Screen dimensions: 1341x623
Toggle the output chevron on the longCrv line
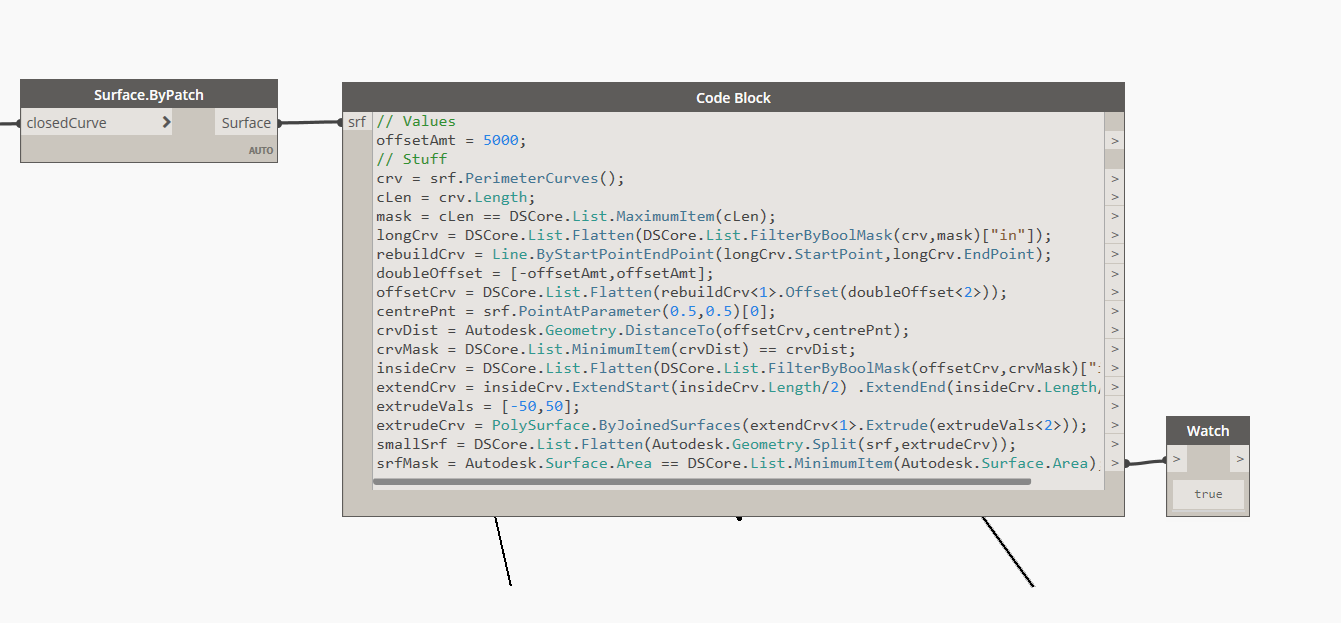[x=1114, y=235]
